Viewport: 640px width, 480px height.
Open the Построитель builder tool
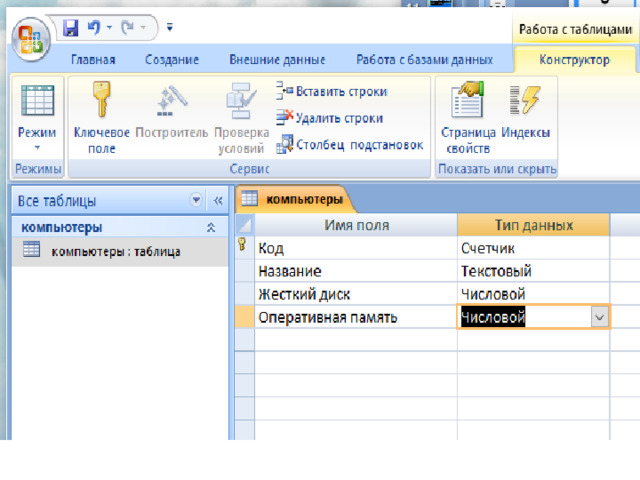pyautogui.click(x=171, y=110)
